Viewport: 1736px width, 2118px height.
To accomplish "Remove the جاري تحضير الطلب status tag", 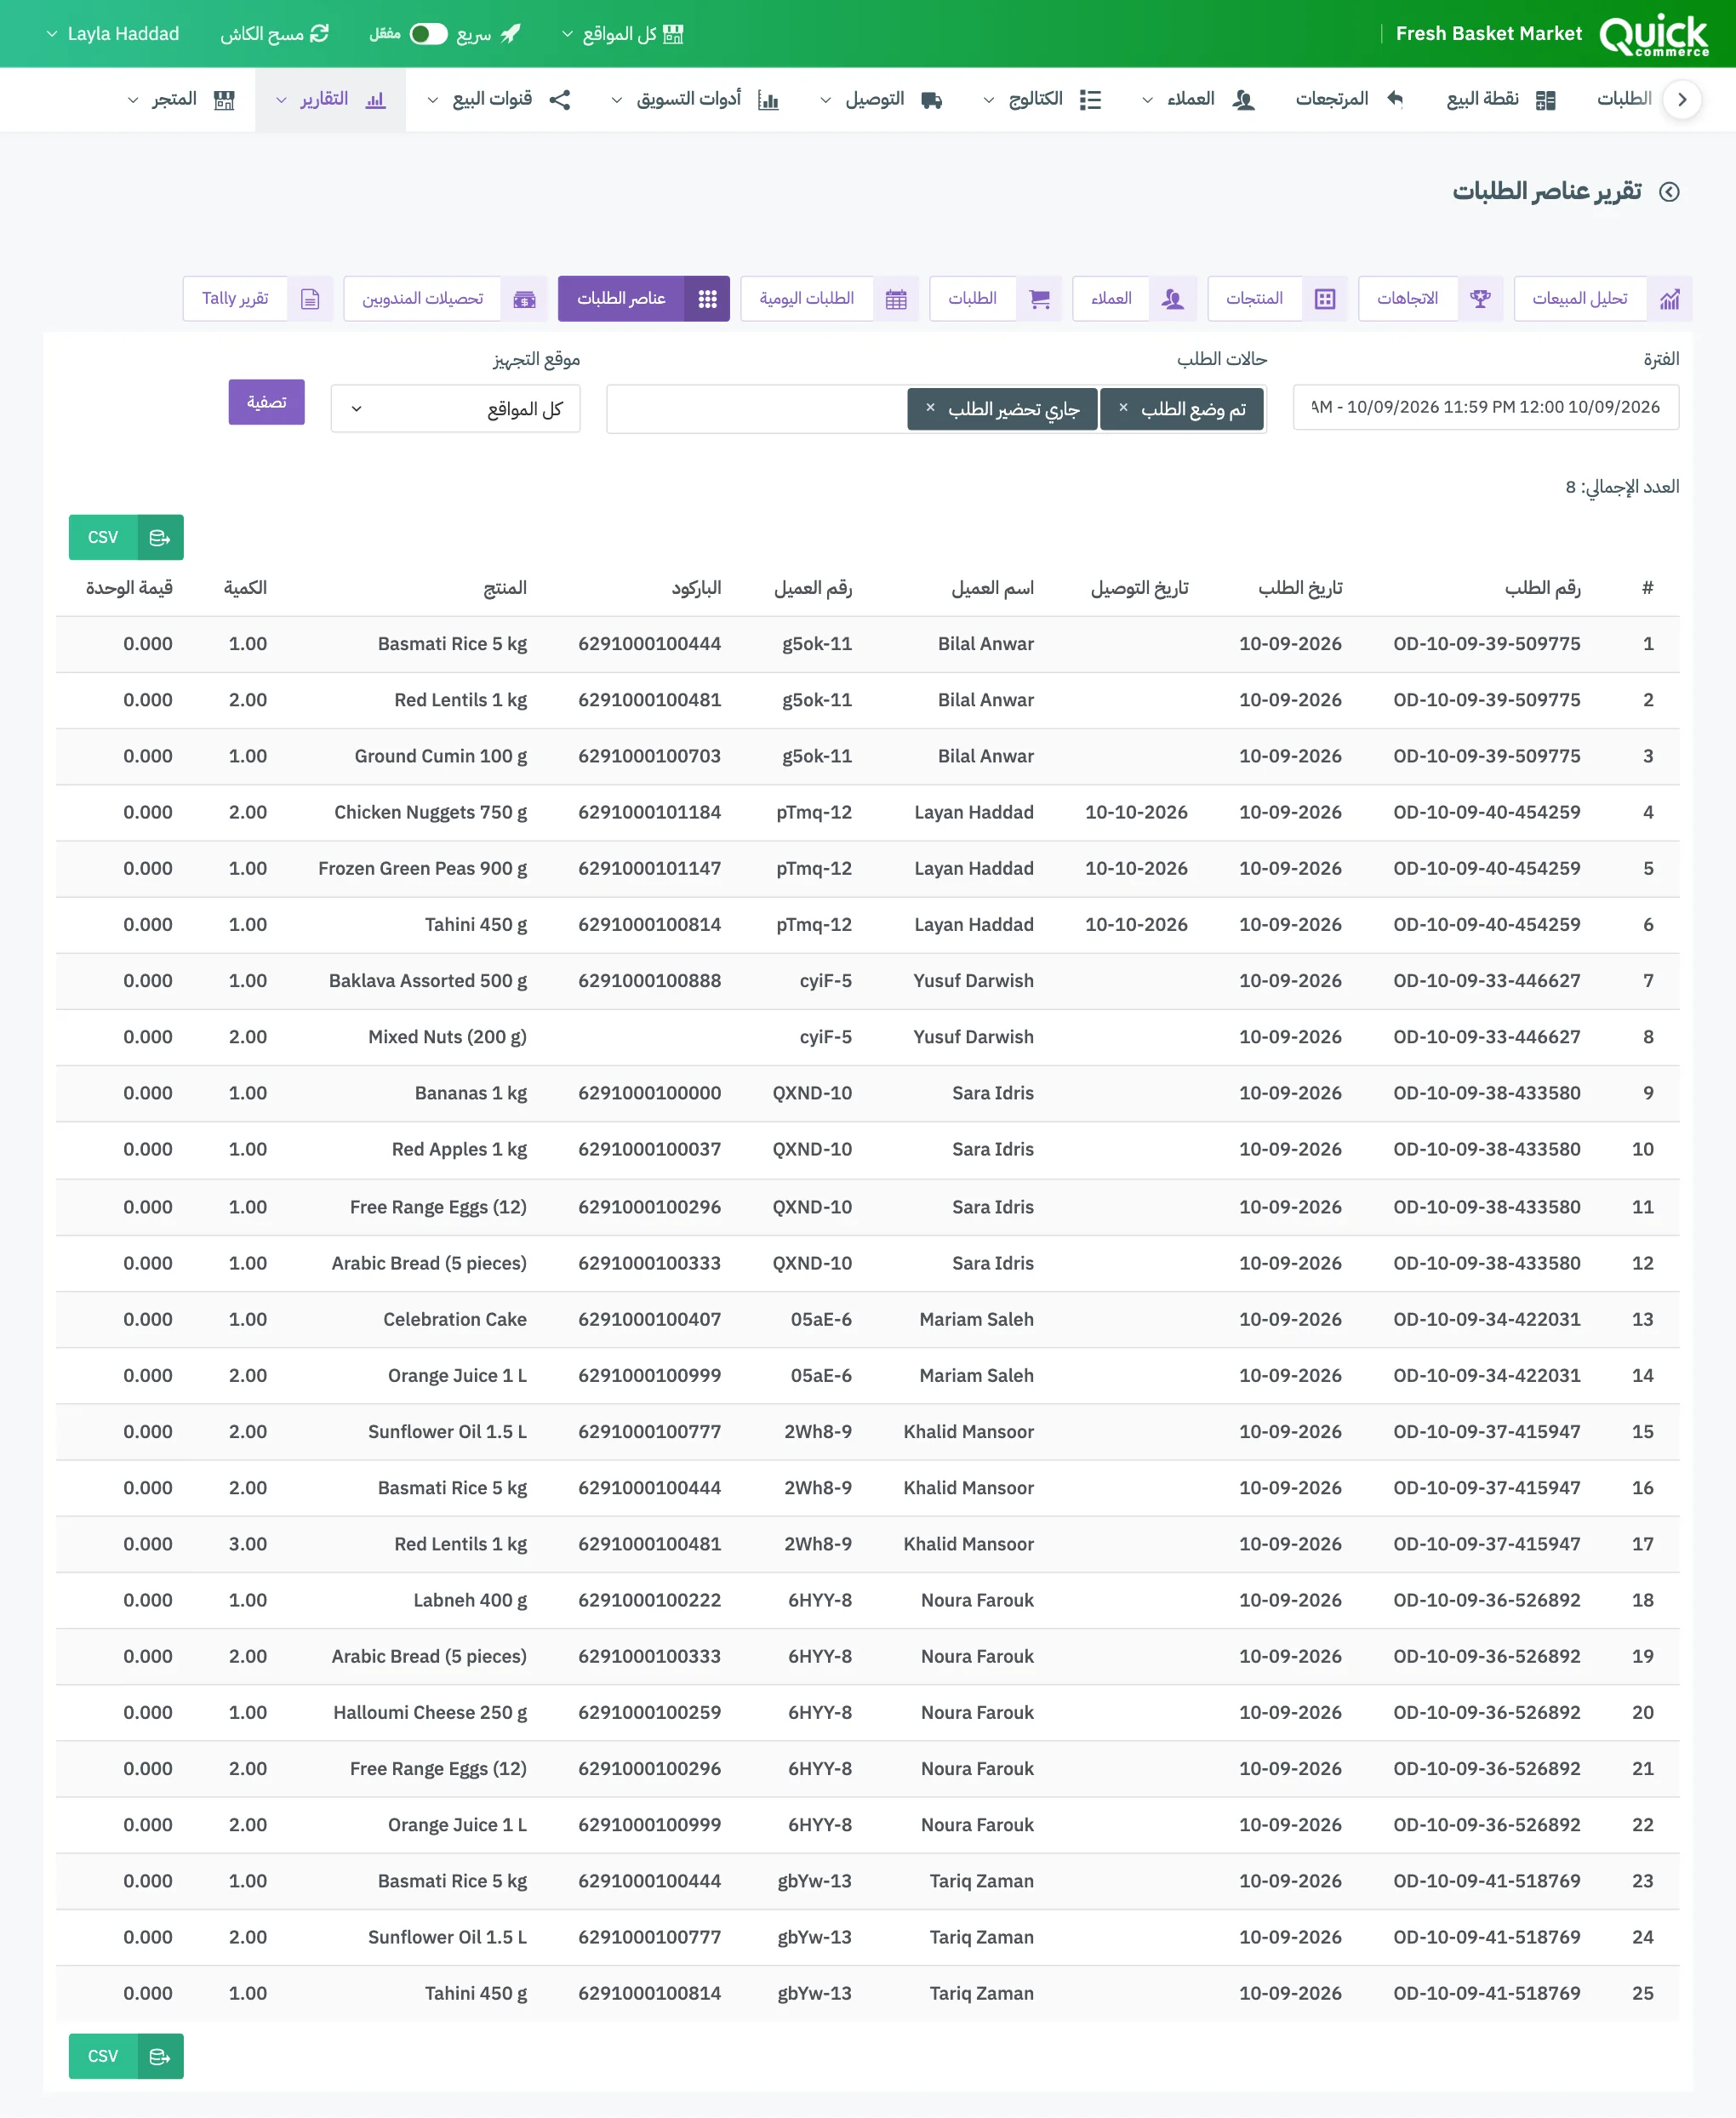I will point(929,408).
